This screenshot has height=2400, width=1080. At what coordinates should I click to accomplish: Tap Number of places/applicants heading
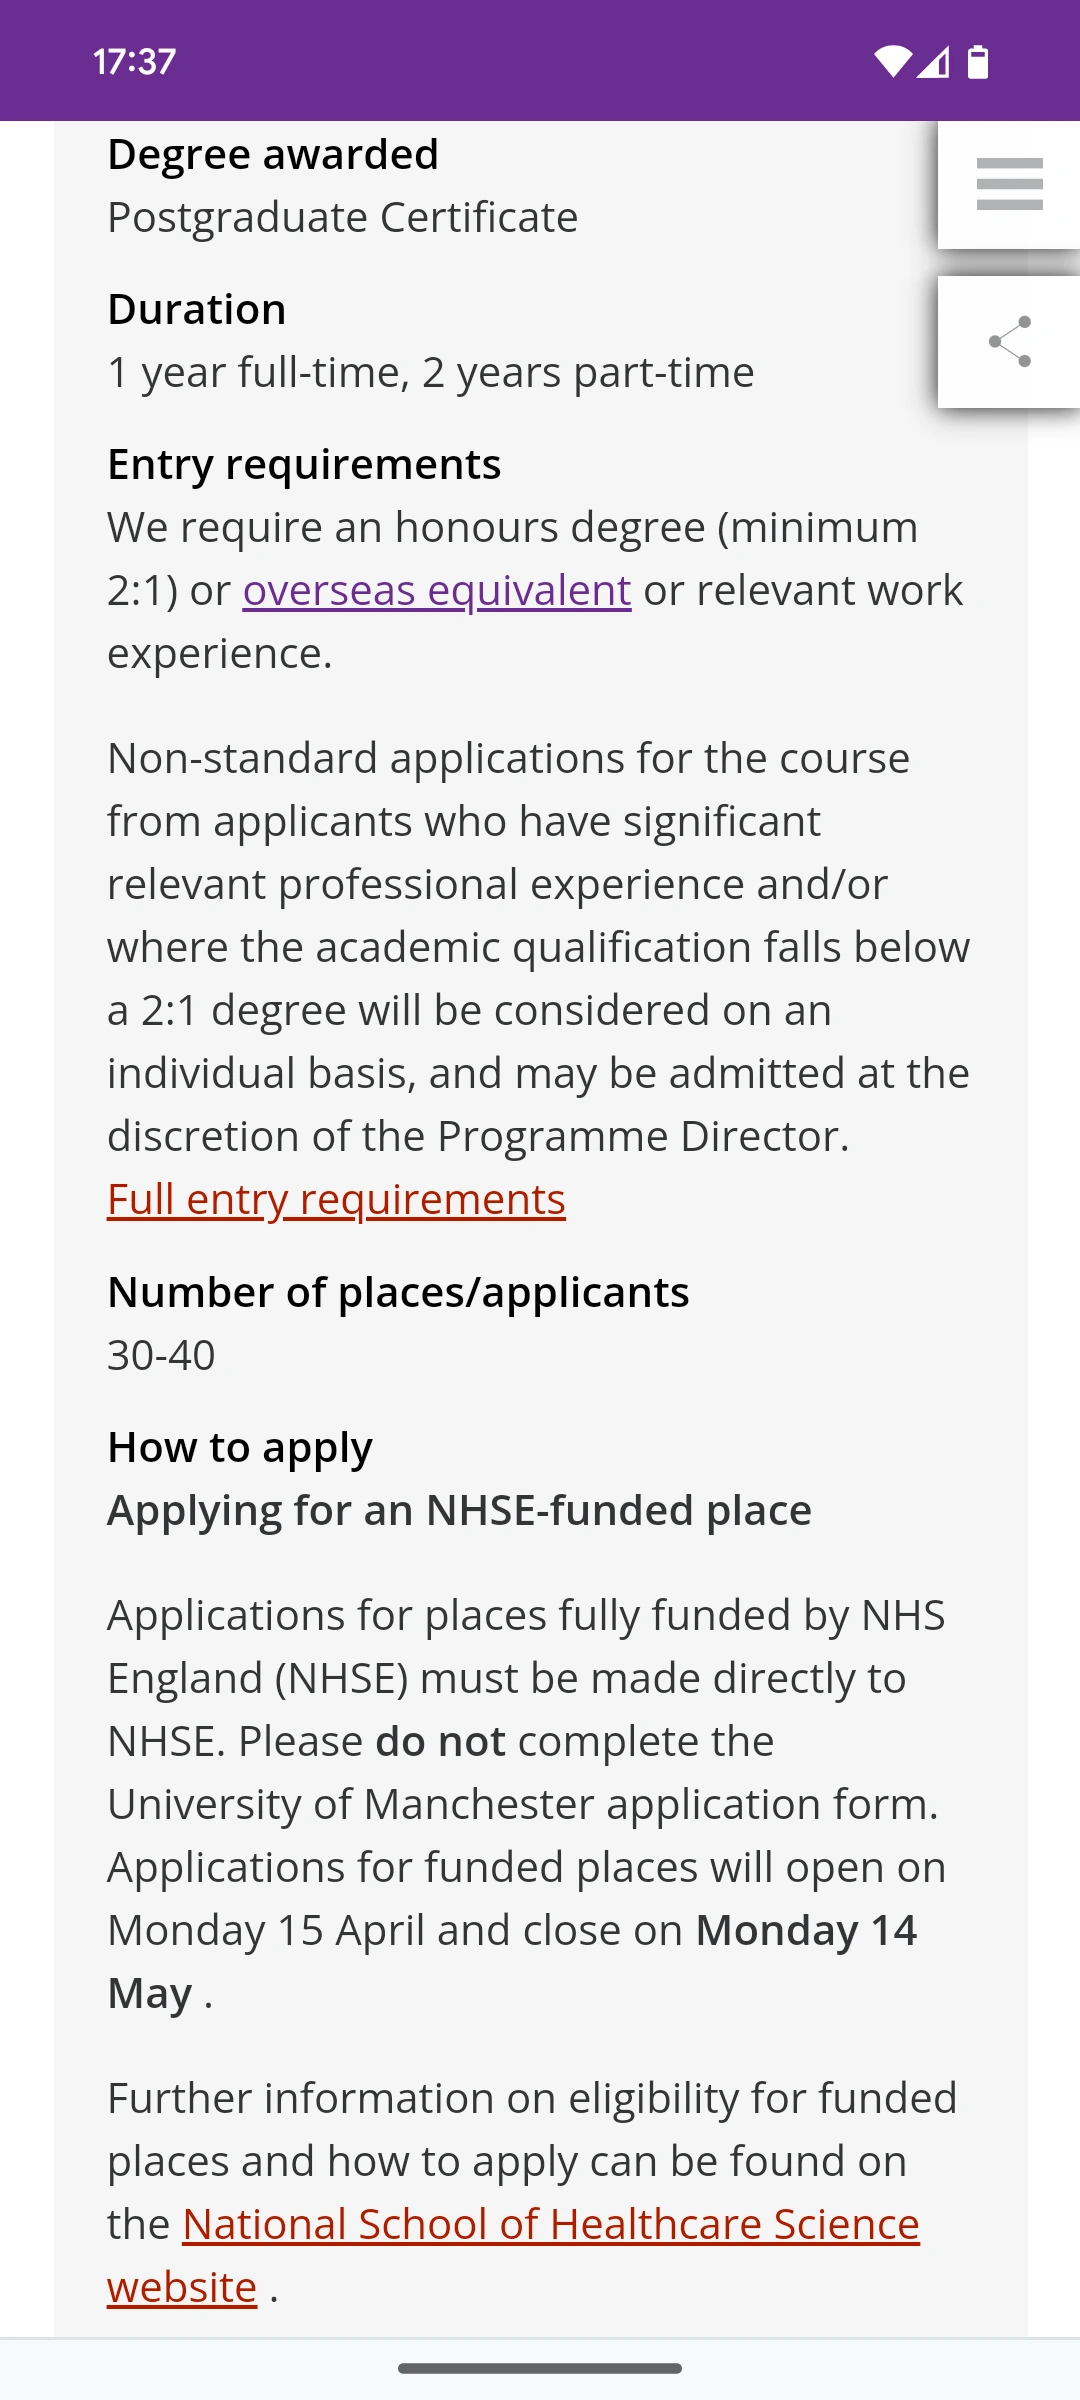(x=398, y=1293)
